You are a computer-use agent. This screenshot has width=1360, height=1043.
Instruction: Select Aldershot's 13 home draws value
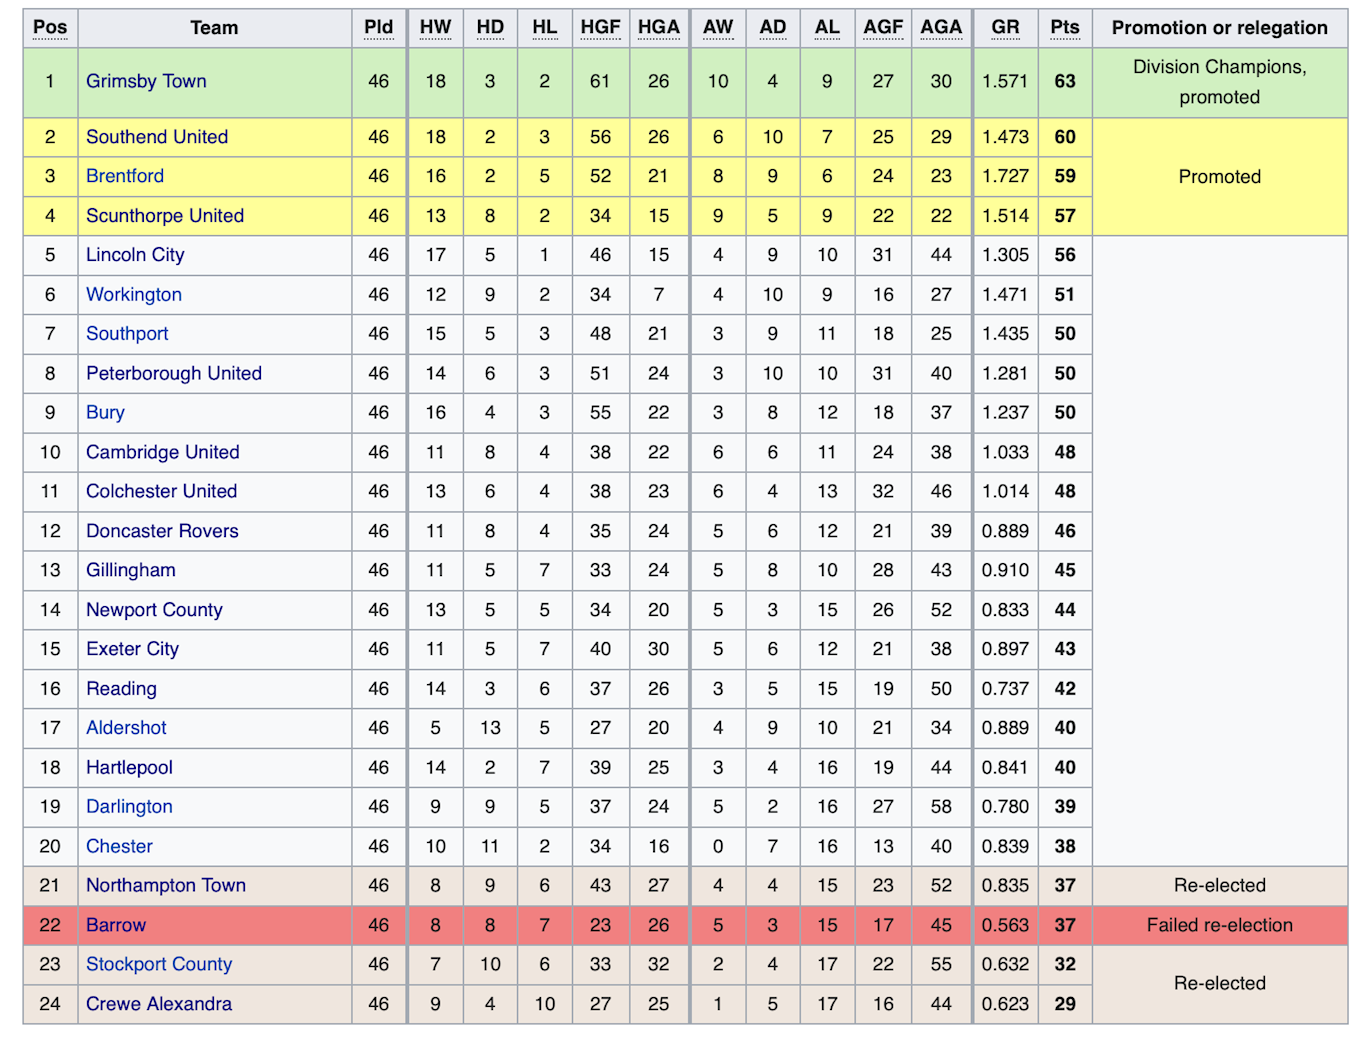(x=490, y=728)
